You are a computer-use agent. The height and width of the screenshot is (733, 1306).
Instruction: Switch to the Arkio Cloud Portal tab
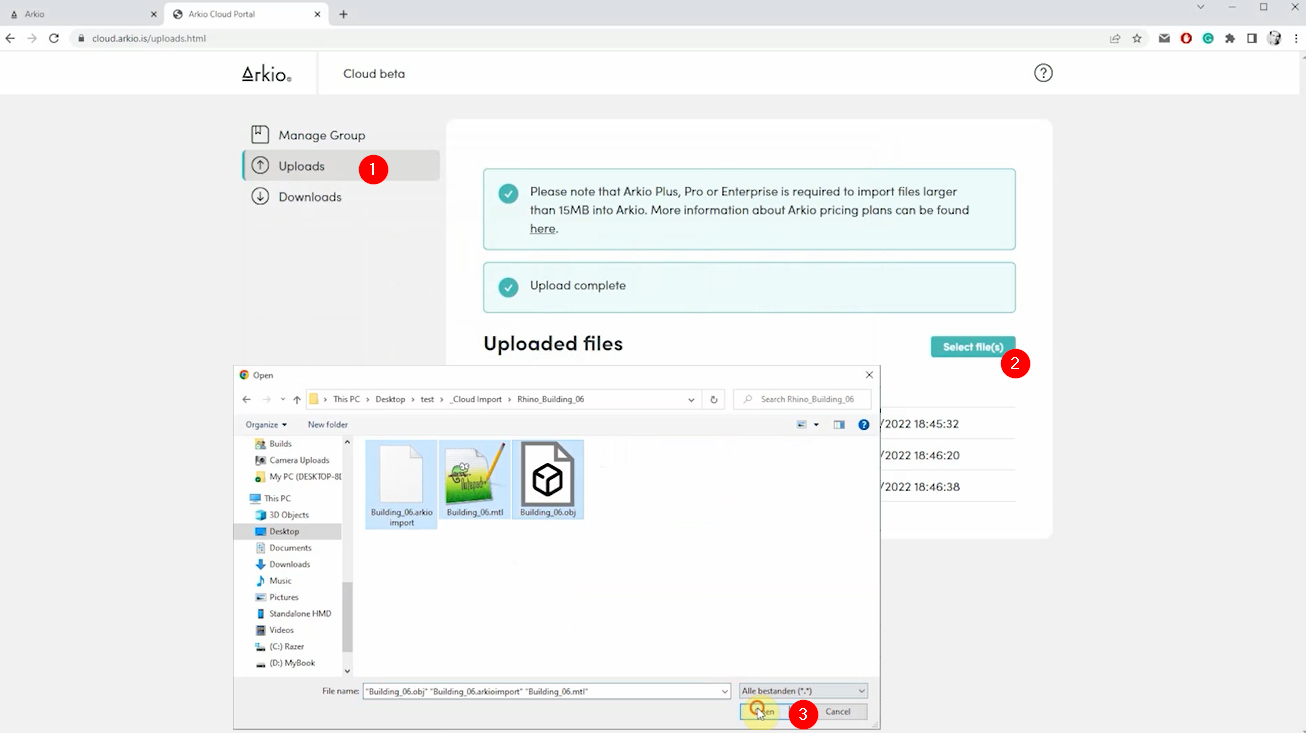[246, 14]
